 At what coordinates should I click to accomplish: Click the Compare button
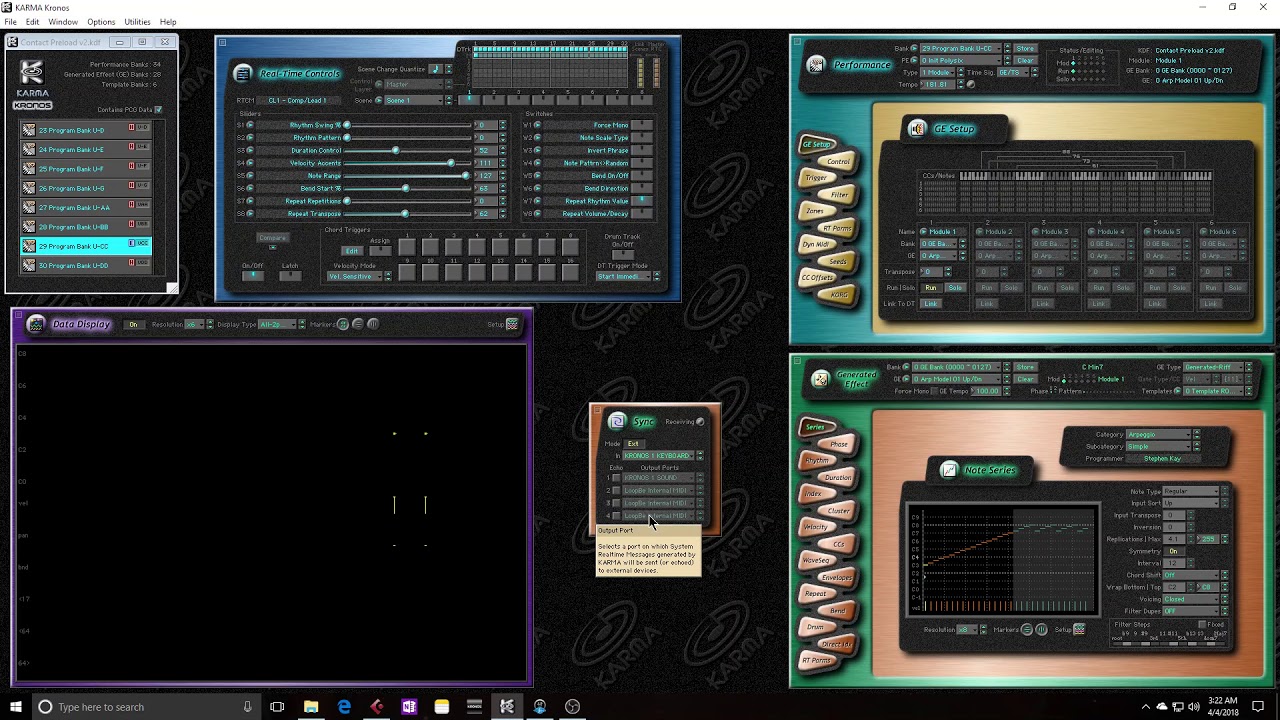tap(272, 238)
